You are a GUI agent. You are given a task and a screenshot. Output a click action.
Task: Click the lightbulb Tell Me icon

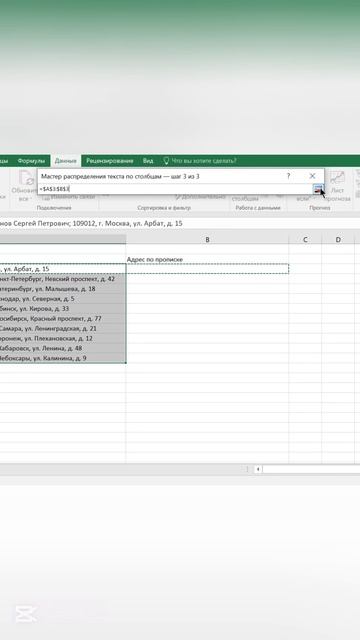click(166, 161)
